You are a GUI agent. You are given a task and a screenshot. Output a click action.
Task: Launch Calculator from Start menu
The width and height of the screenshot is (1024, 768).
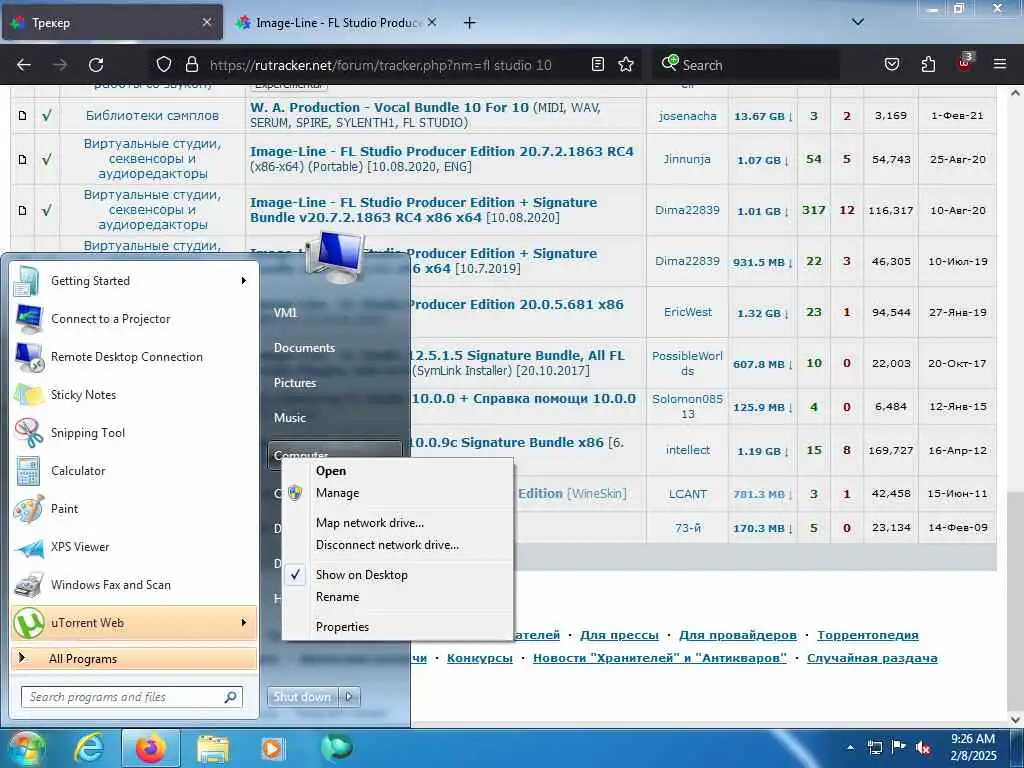133,470
